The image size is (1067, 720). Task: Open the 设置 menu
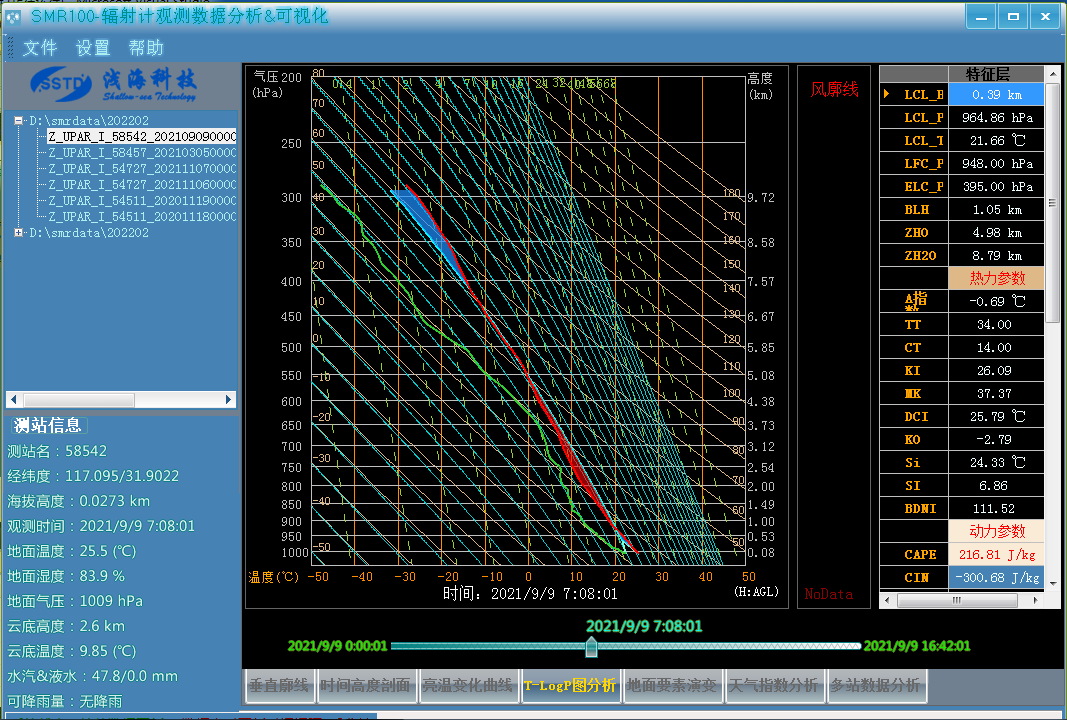(x=93, y=48)
